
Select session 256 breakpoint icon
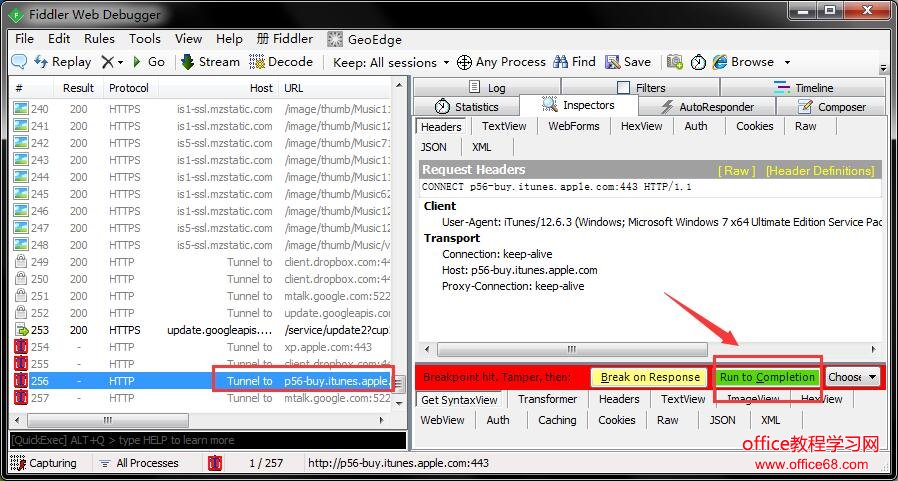tap(21, 381)
